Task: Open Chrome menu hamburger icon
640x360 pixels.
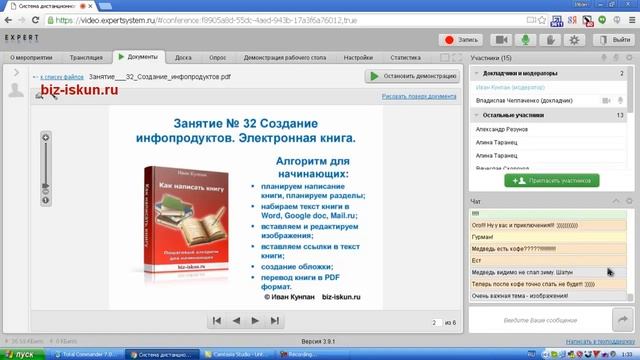Action: pos(632,20)
